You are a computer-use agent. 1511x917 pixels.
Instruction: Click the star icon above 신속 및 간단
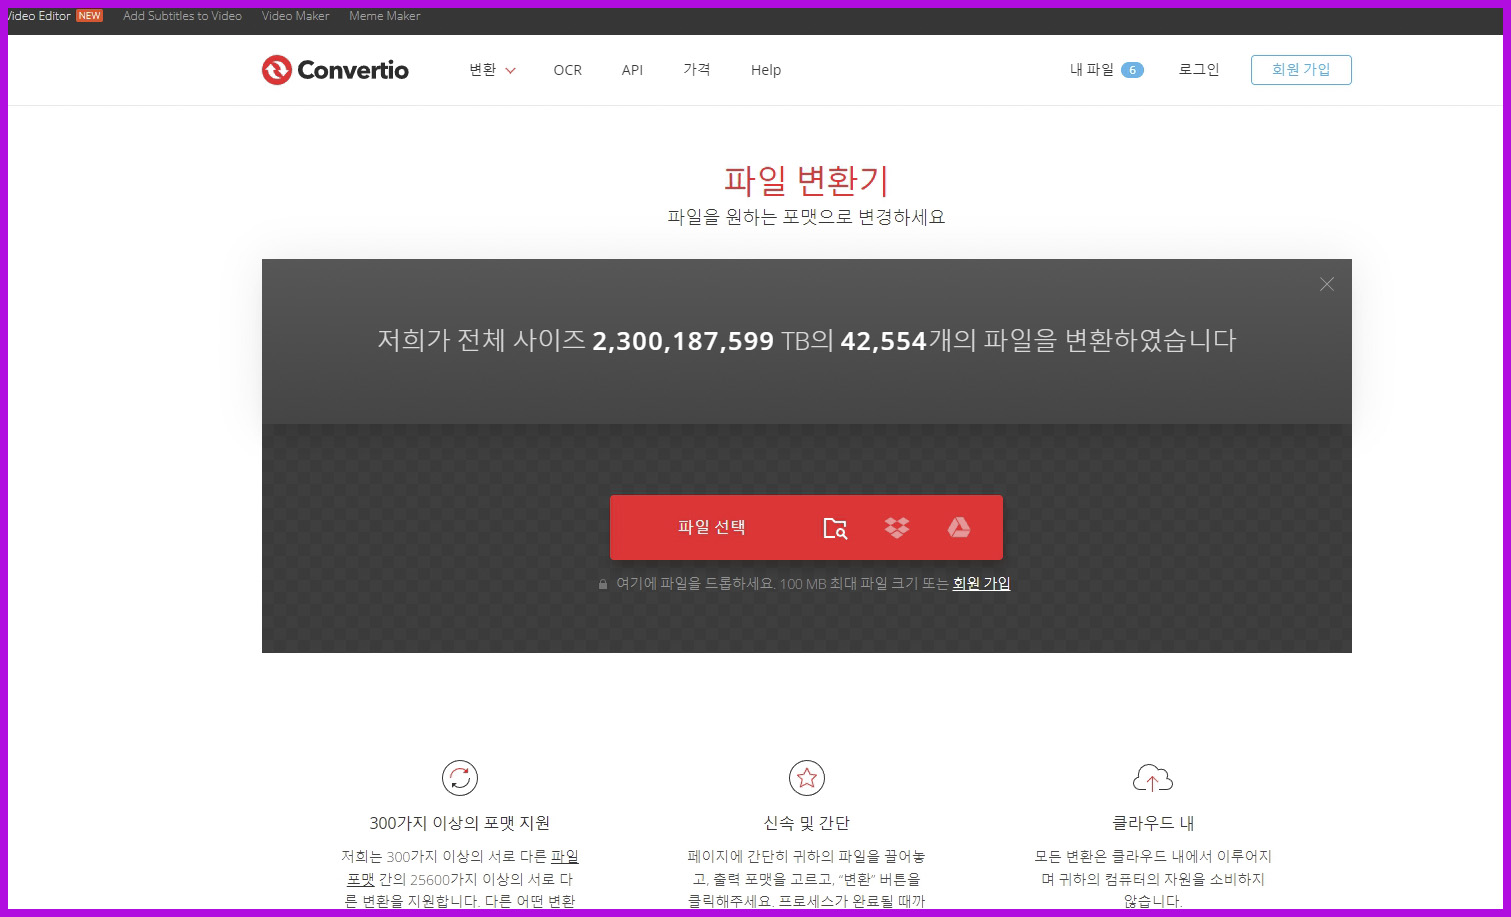pos(806,778)
